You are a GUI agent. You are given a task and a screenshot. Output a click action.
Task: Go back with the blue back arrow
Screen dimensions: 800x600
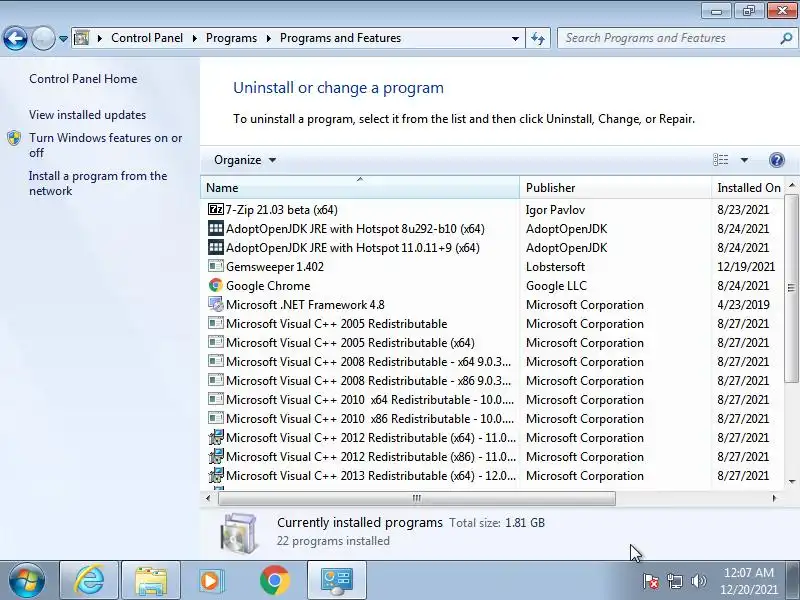point(15,38)
